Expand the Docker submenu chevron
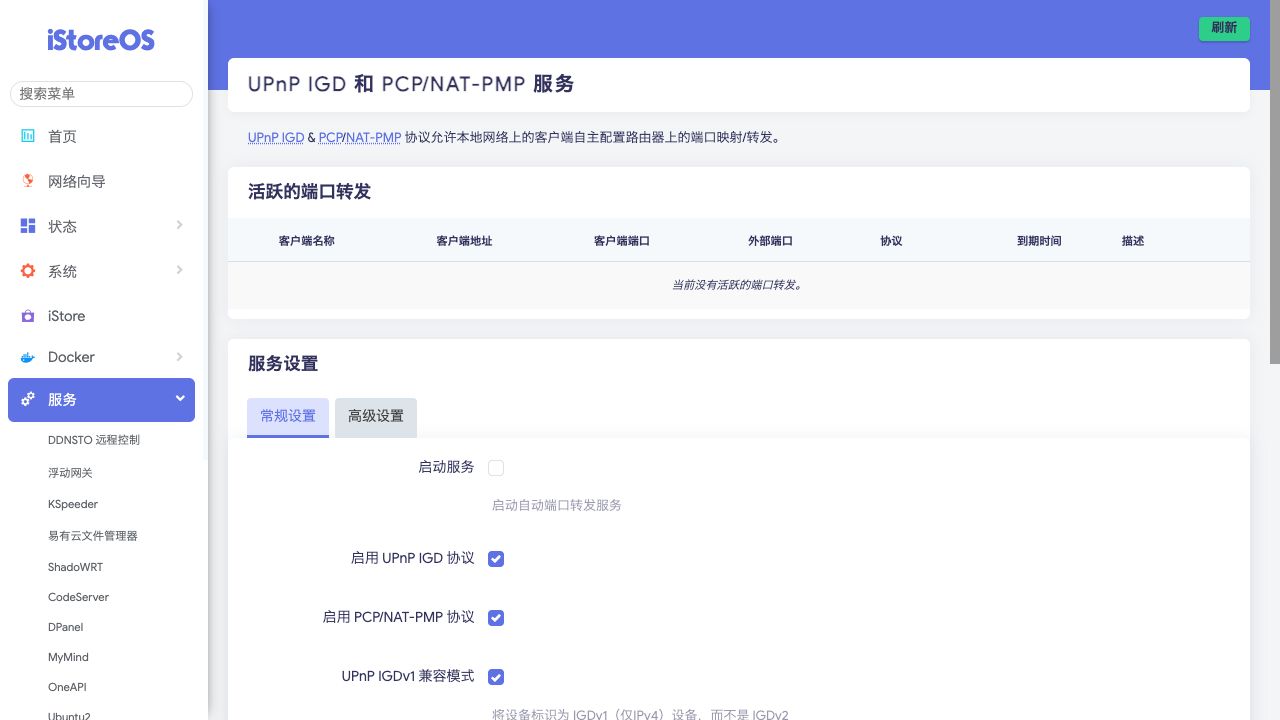The width and height of the screenshot is (1280, 720). coord(179,356)
